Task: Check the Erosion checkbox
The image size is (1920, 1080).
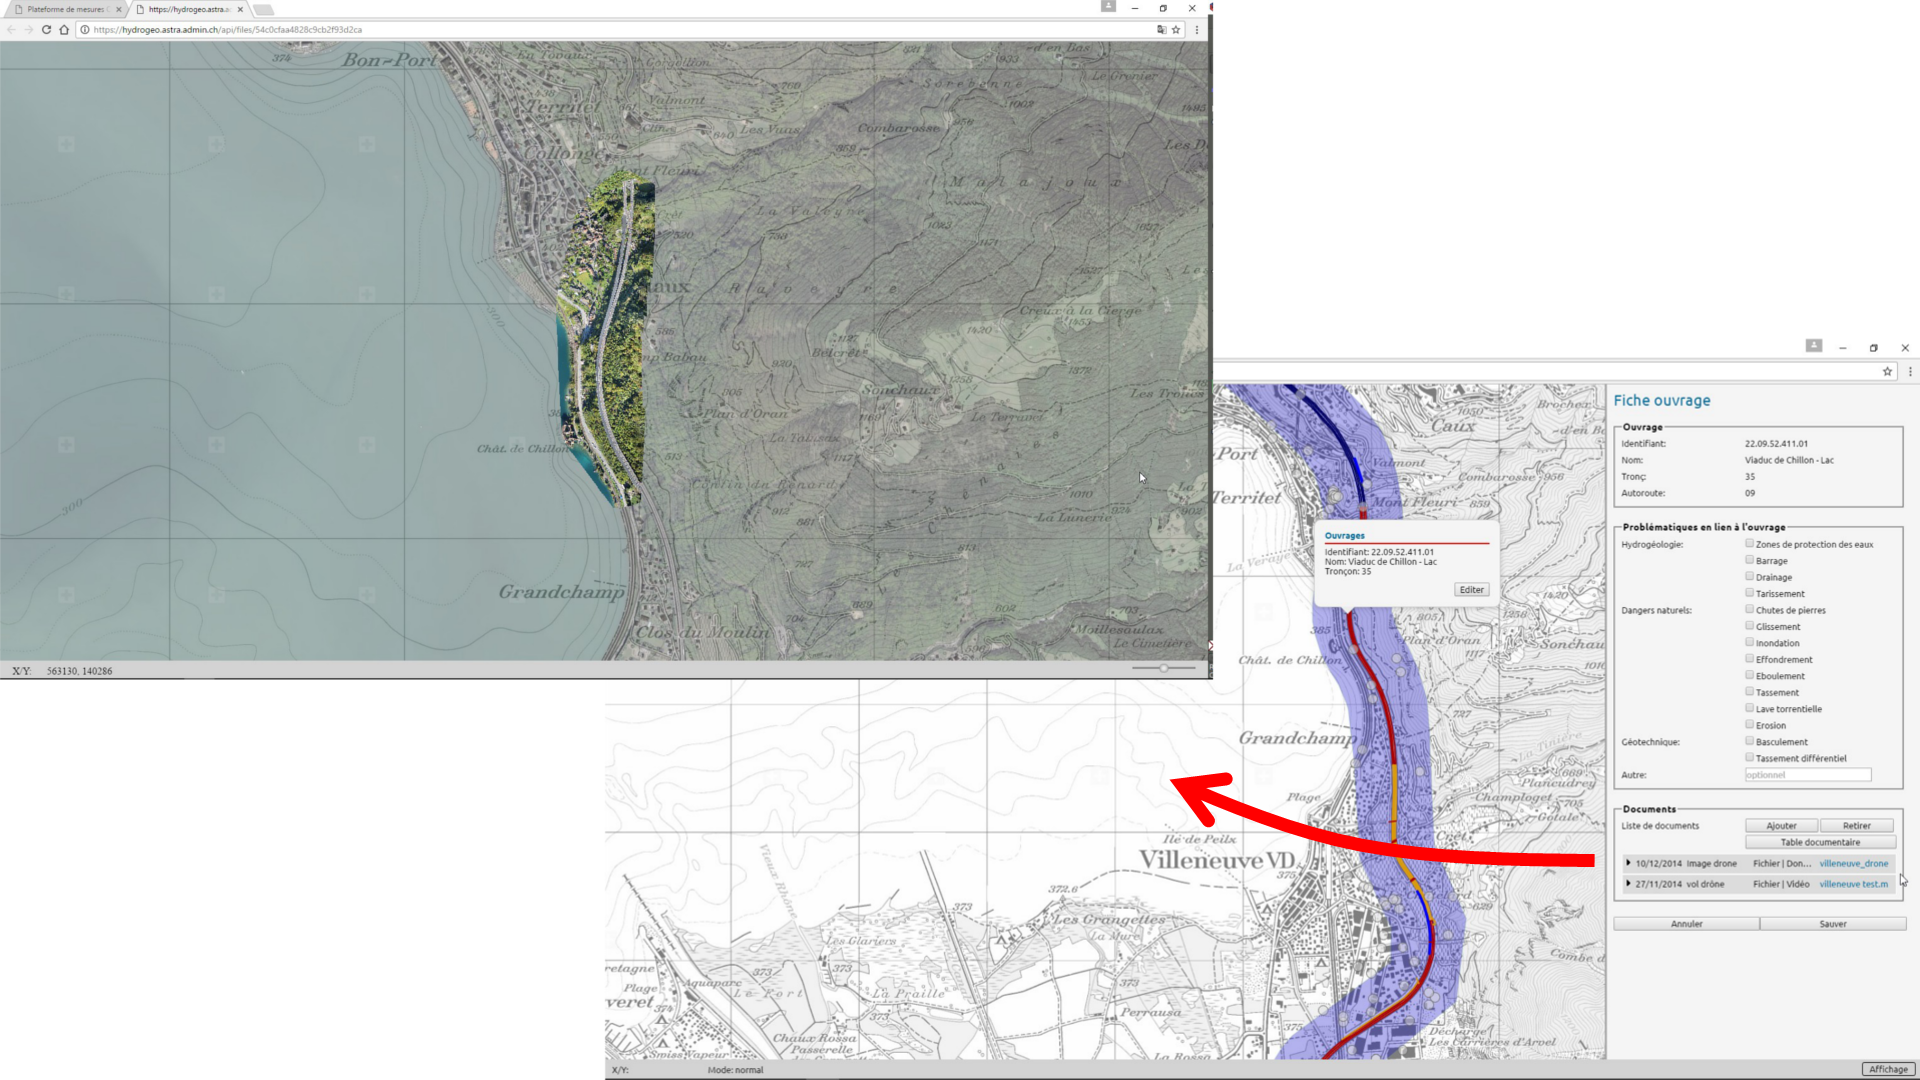Action: (x=1750, y=725)
